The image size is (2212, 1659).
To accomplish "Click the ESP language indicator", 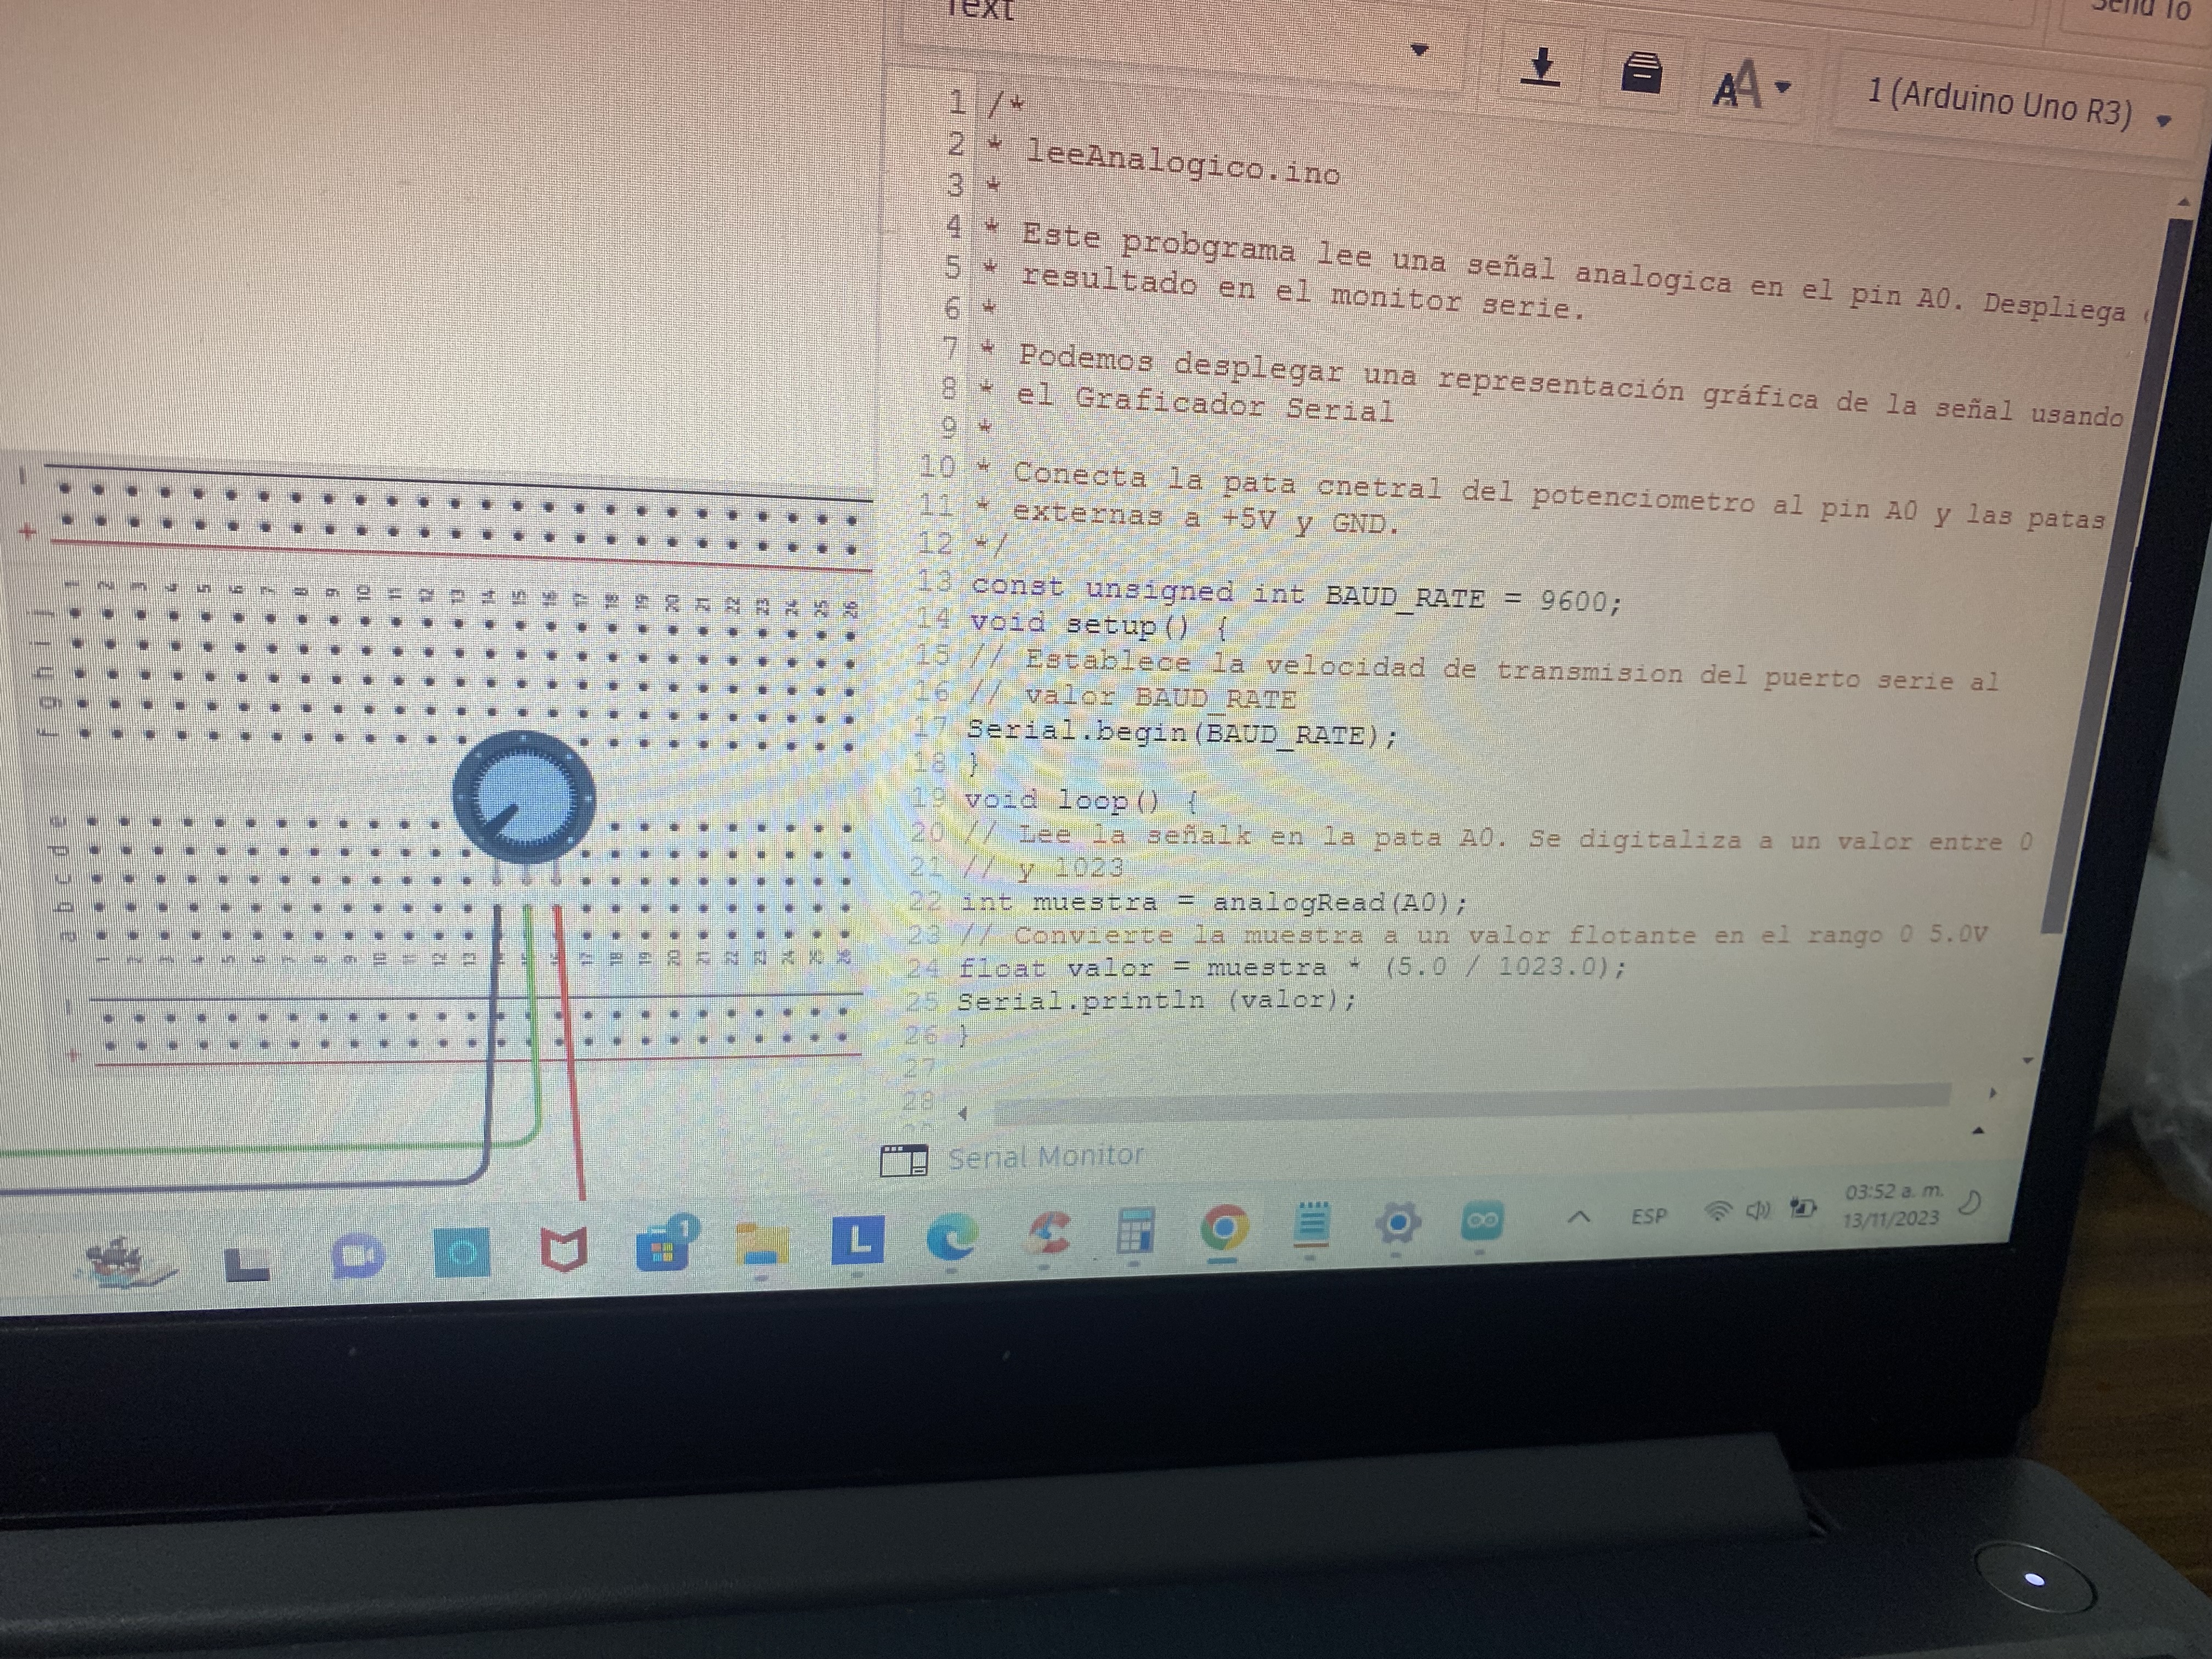I will [1648, 1217].
